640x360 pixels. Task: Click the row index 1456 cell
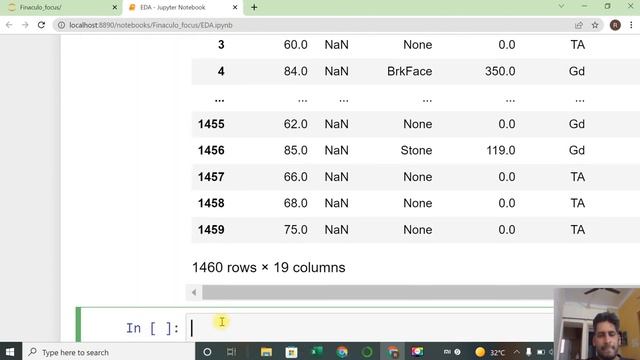click(x=211, y=151)
